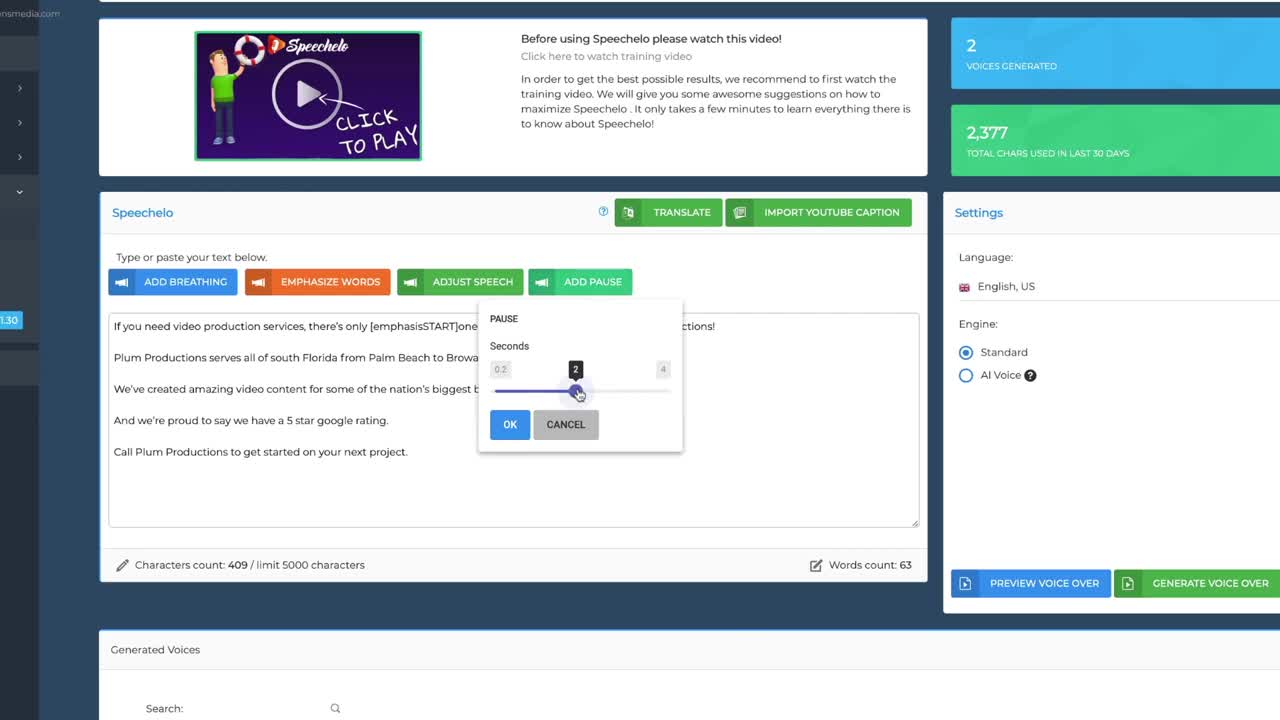Click the Translate button
Image resolution: width=1280 pixels, height=720 pixels.
(x=668, y=212)
